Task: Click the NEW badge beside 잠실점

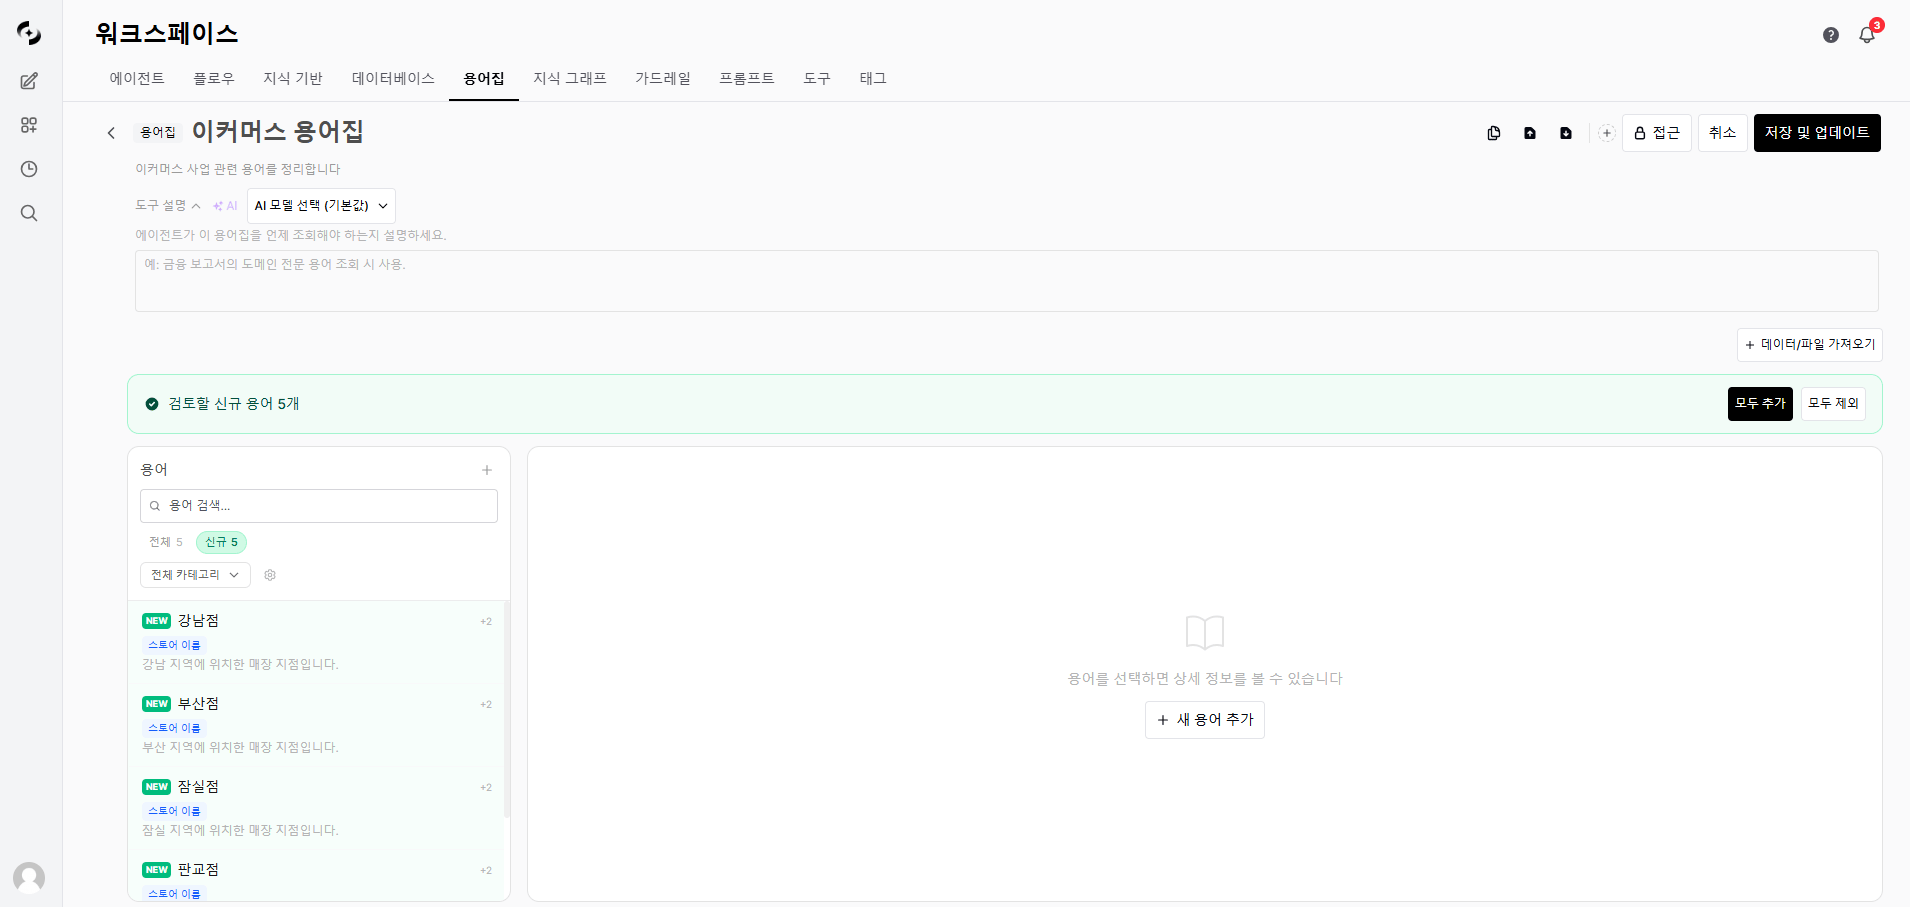Action: coord(157,787)
